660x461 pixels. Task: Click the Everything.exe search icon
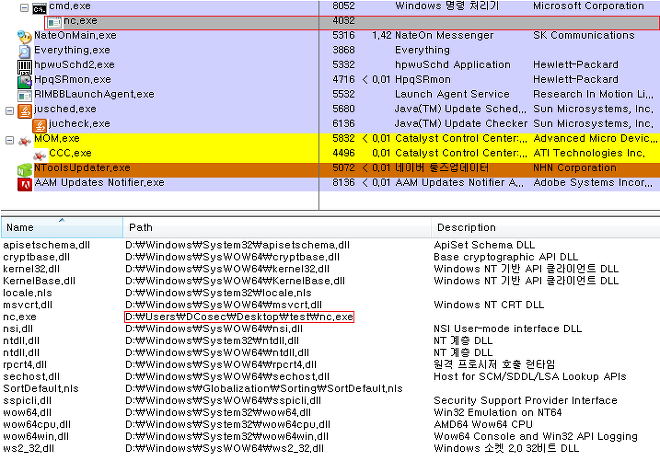[24, 51]
